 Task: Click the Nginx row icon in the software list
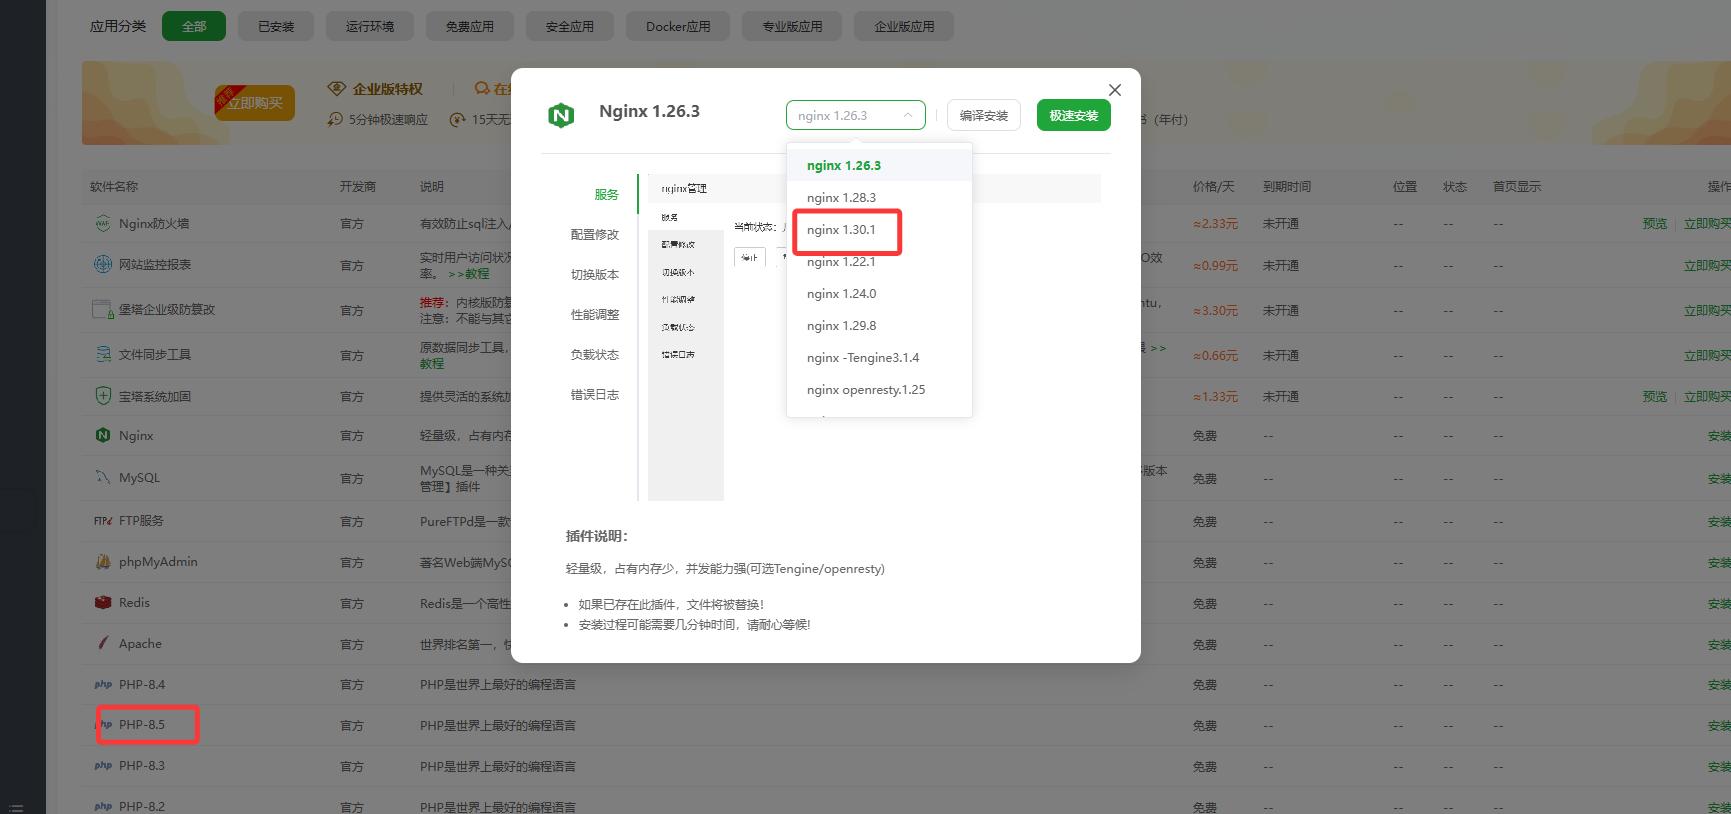click(103, 435)
